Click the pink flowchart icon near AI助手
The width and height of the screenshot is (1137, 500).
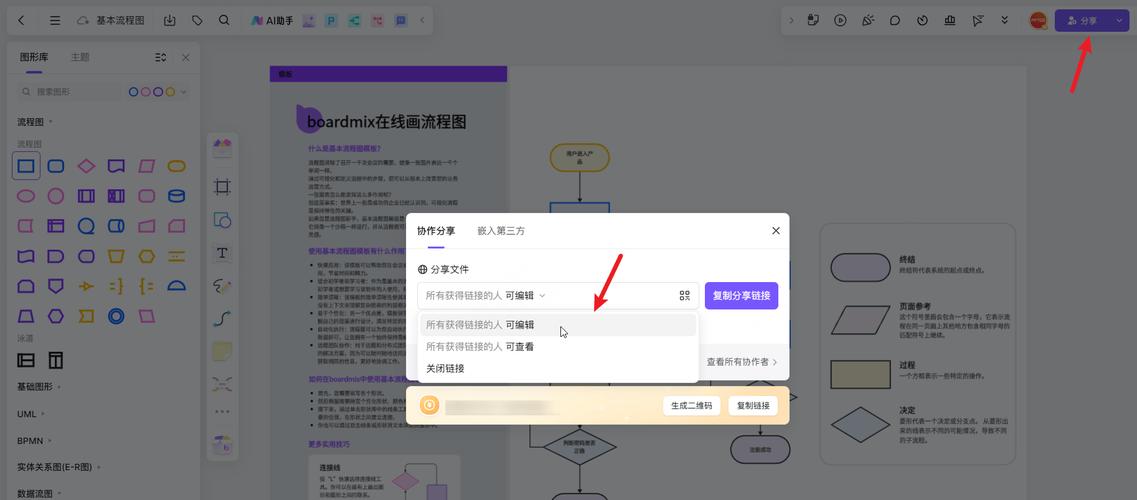pyautogui.click(x=377, y=21)
